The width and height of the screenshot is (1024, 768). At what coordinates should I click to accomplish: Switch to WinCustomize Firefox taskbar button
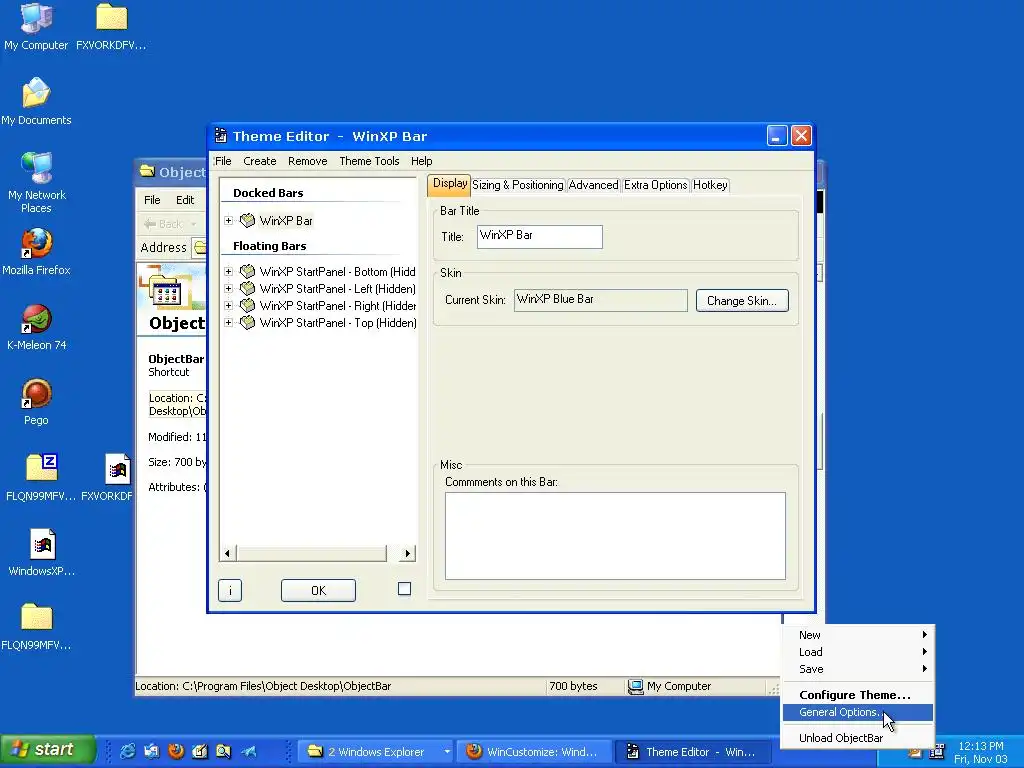(534, 752)
